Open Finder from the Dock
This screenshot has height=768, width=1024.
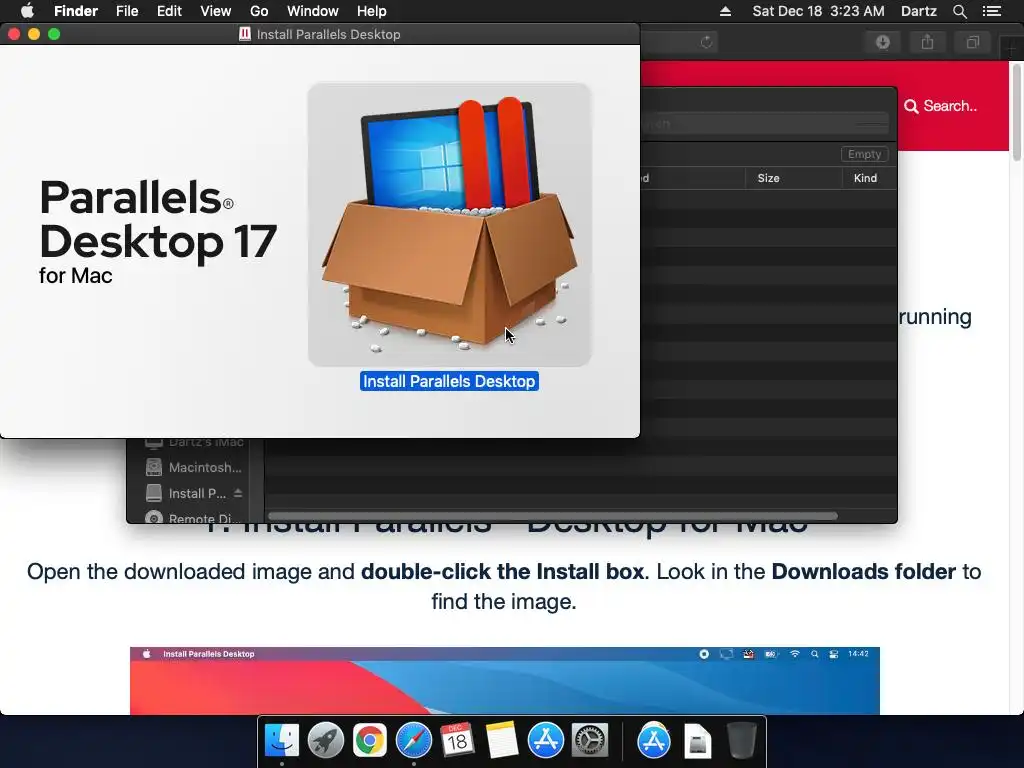(281, 741)
